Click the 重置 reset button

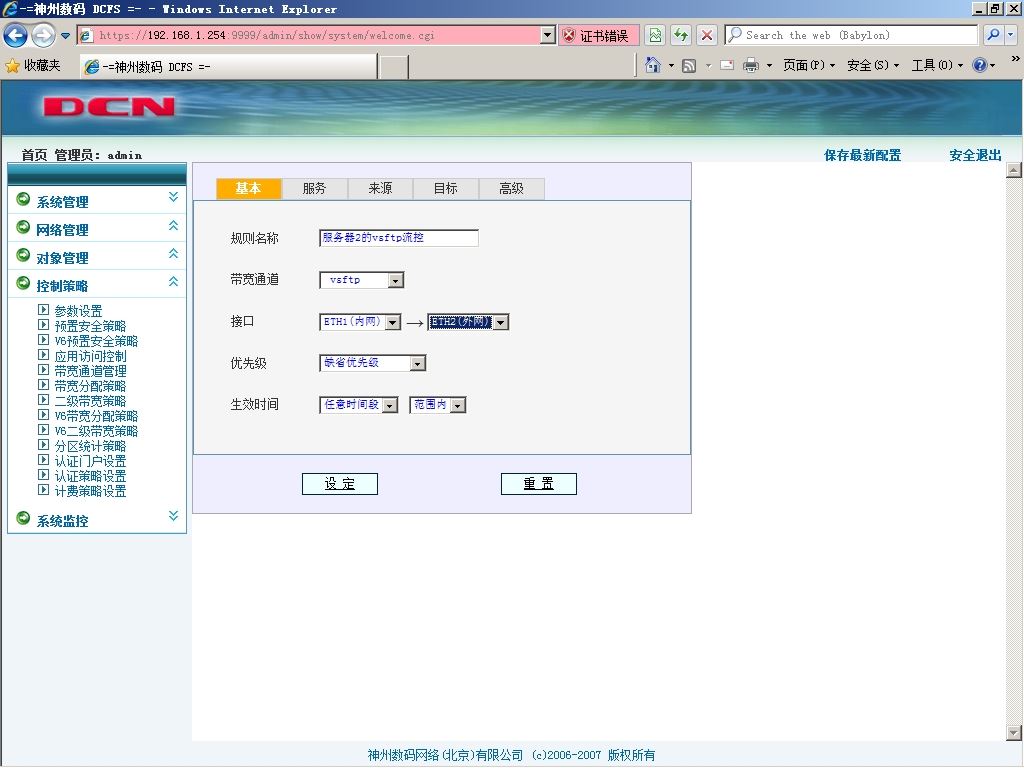539,484
